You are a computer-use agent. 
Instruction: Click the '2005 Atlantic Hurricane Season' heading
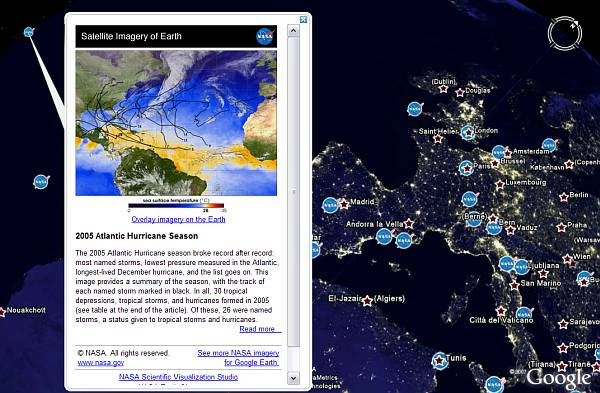(x=137, y=236)
